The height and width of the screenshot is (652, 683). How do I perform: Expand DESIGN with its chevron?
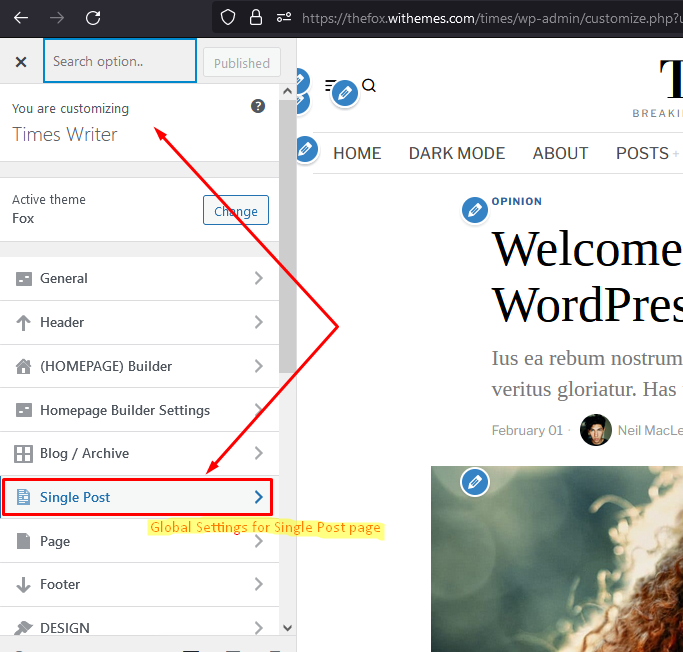[259, 628]
